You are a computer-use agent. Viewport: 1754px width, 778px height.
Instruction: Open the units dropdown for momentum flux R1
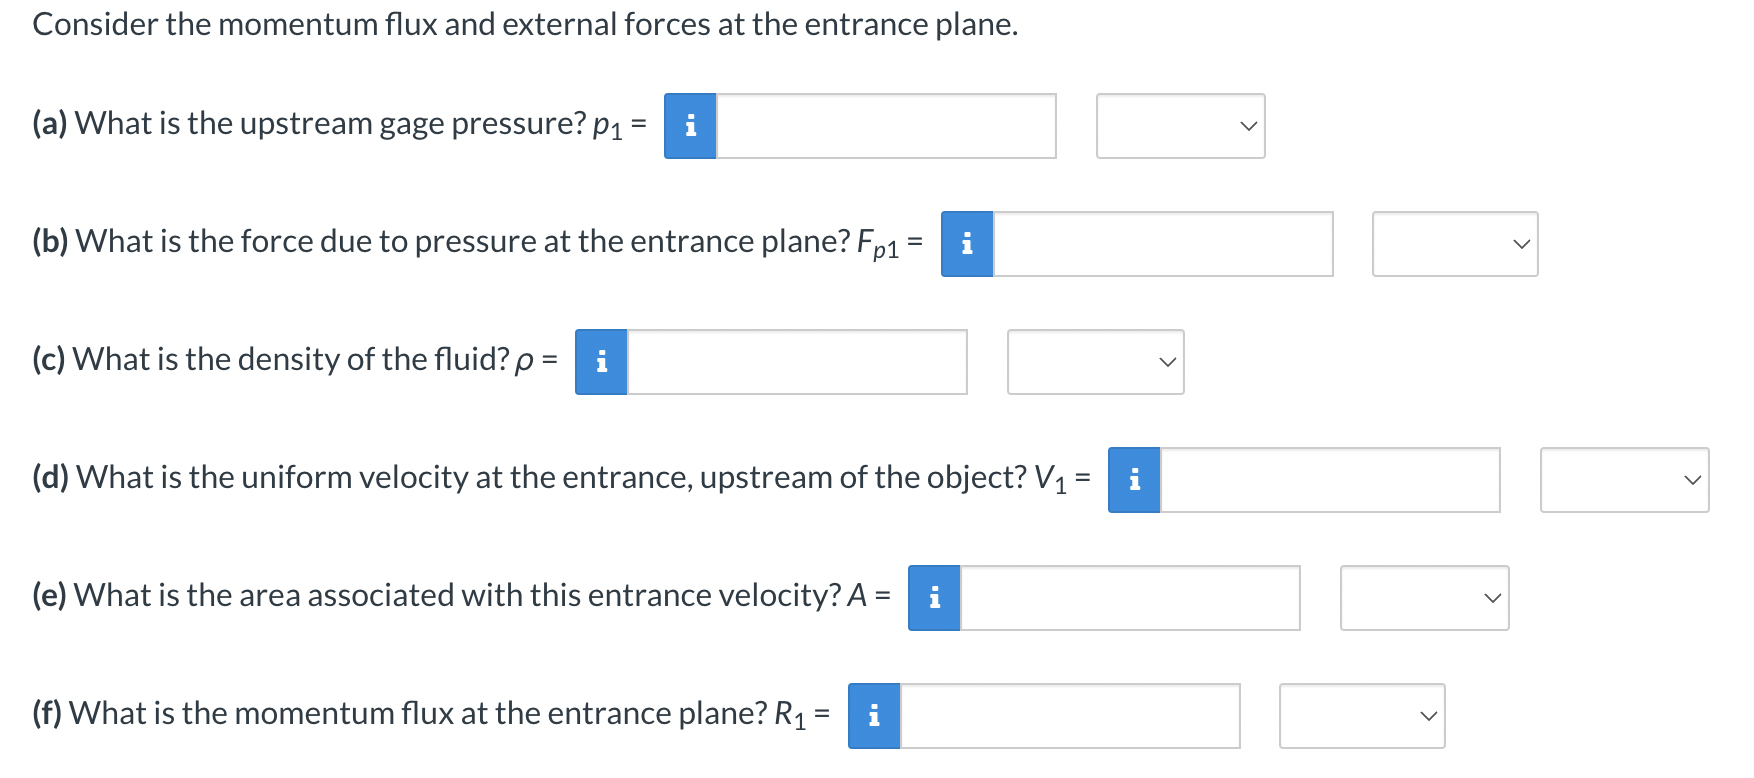[1362, 716]
